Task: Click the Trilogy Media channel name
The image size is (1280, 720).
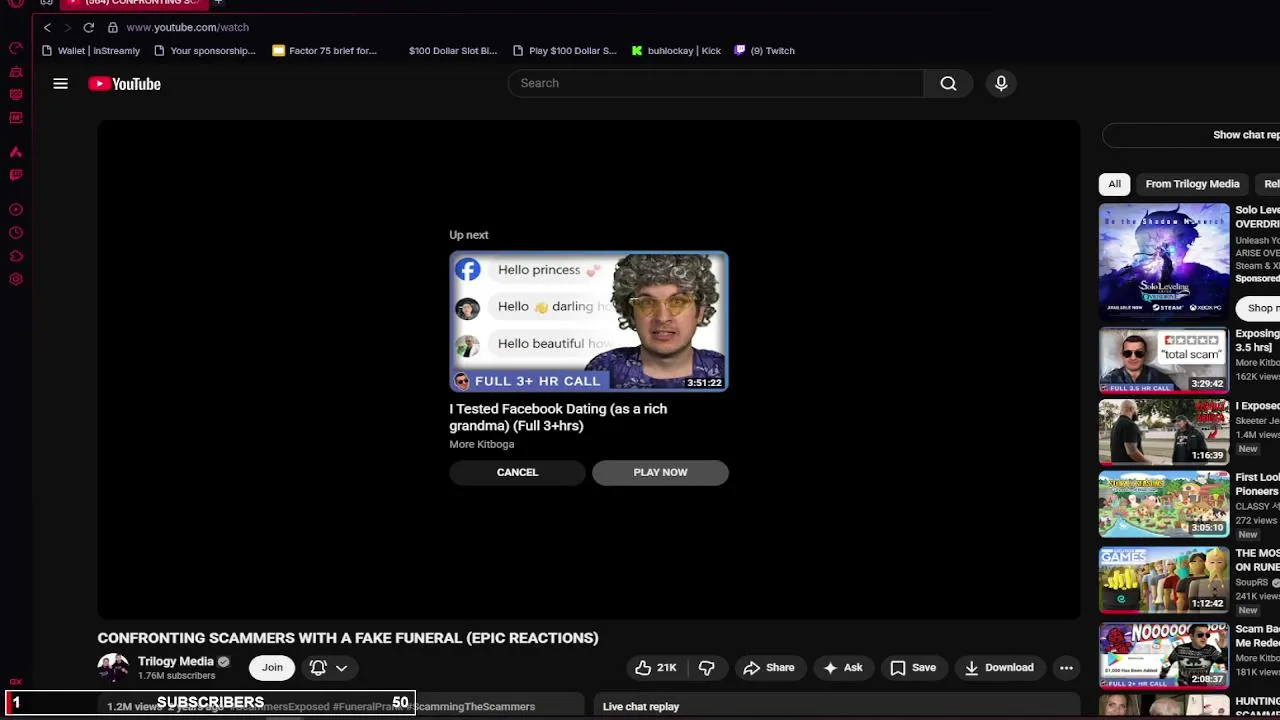Action: tap(176, 661)
